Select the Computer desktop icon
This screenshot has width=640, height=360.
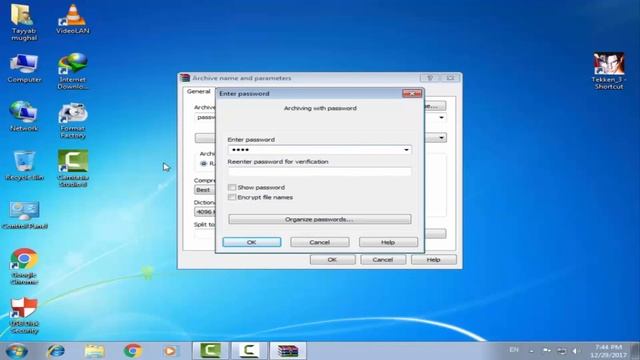24,68
